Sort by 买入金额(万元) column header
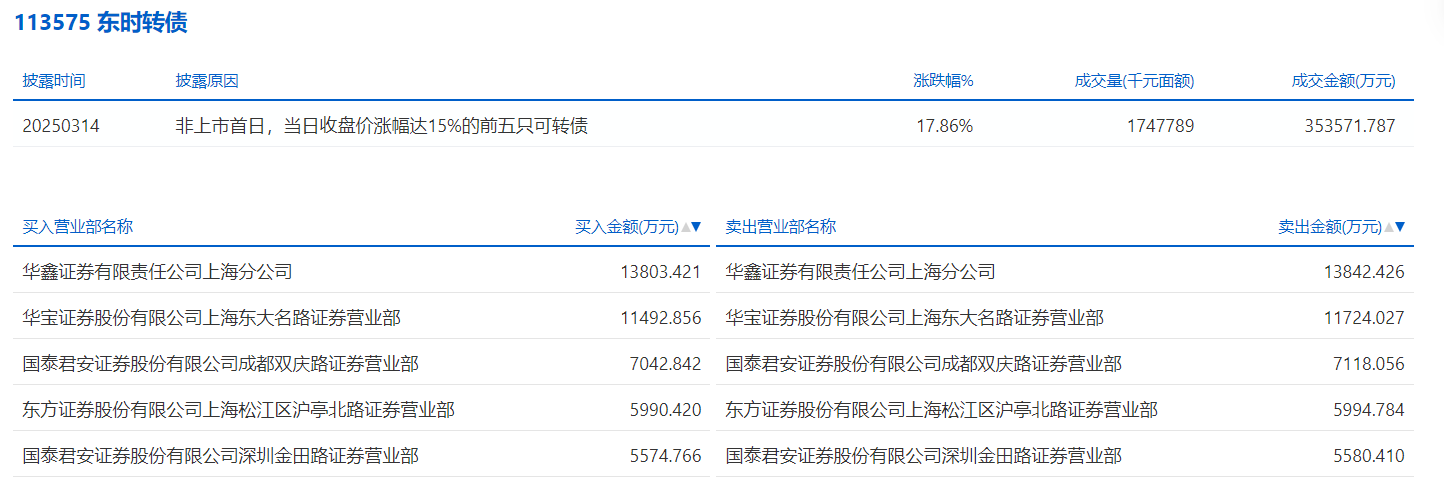Image resolution: width=1444 pixels, height=480 pixels. coord(626,227)
